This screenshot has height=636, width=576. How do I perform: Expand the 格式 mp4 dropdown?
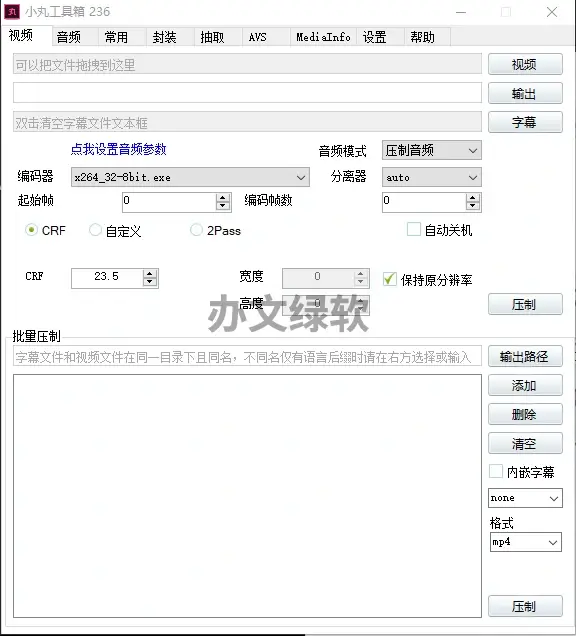click(x=526, y=542)
